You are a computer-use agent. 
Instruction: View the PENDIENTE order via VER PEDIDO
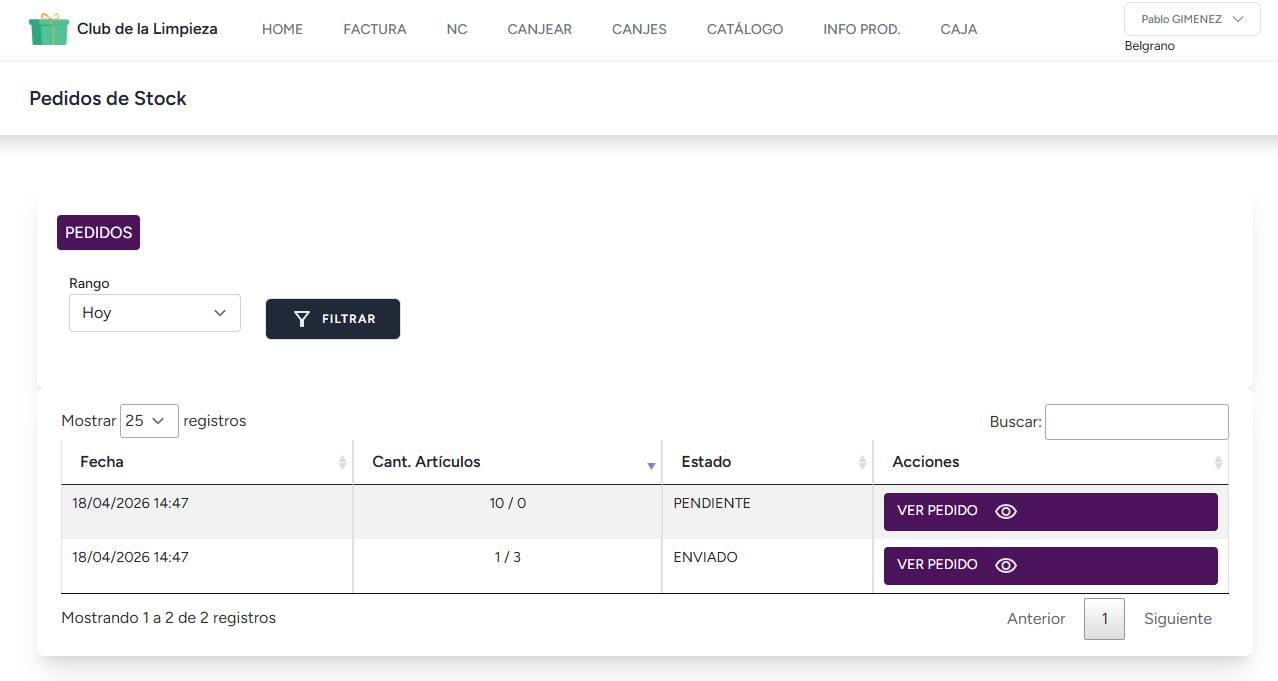(x=1050, y=512)
